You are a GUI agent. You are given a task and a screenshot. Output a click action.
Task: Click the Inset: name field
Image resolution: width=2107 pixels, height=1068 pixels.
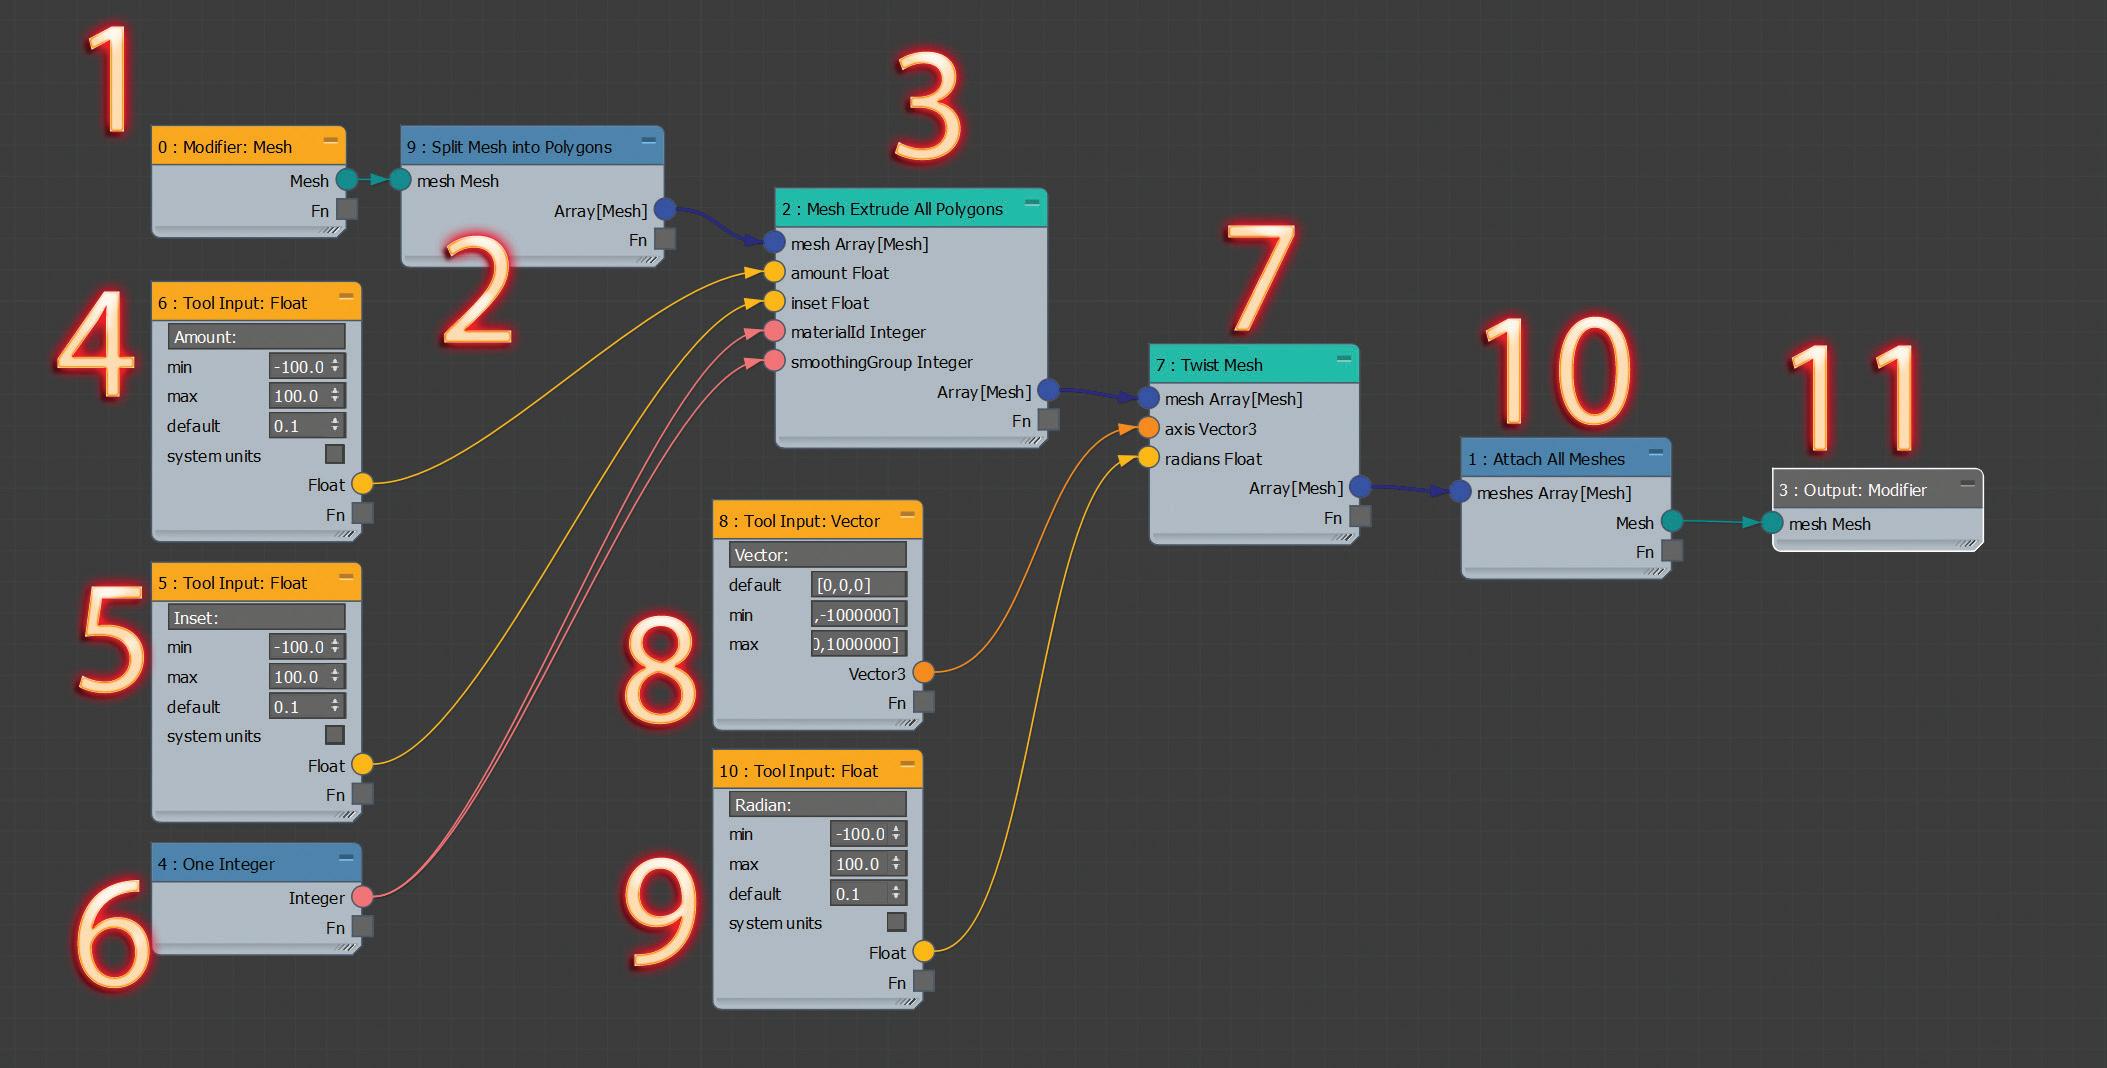[256, 617]
